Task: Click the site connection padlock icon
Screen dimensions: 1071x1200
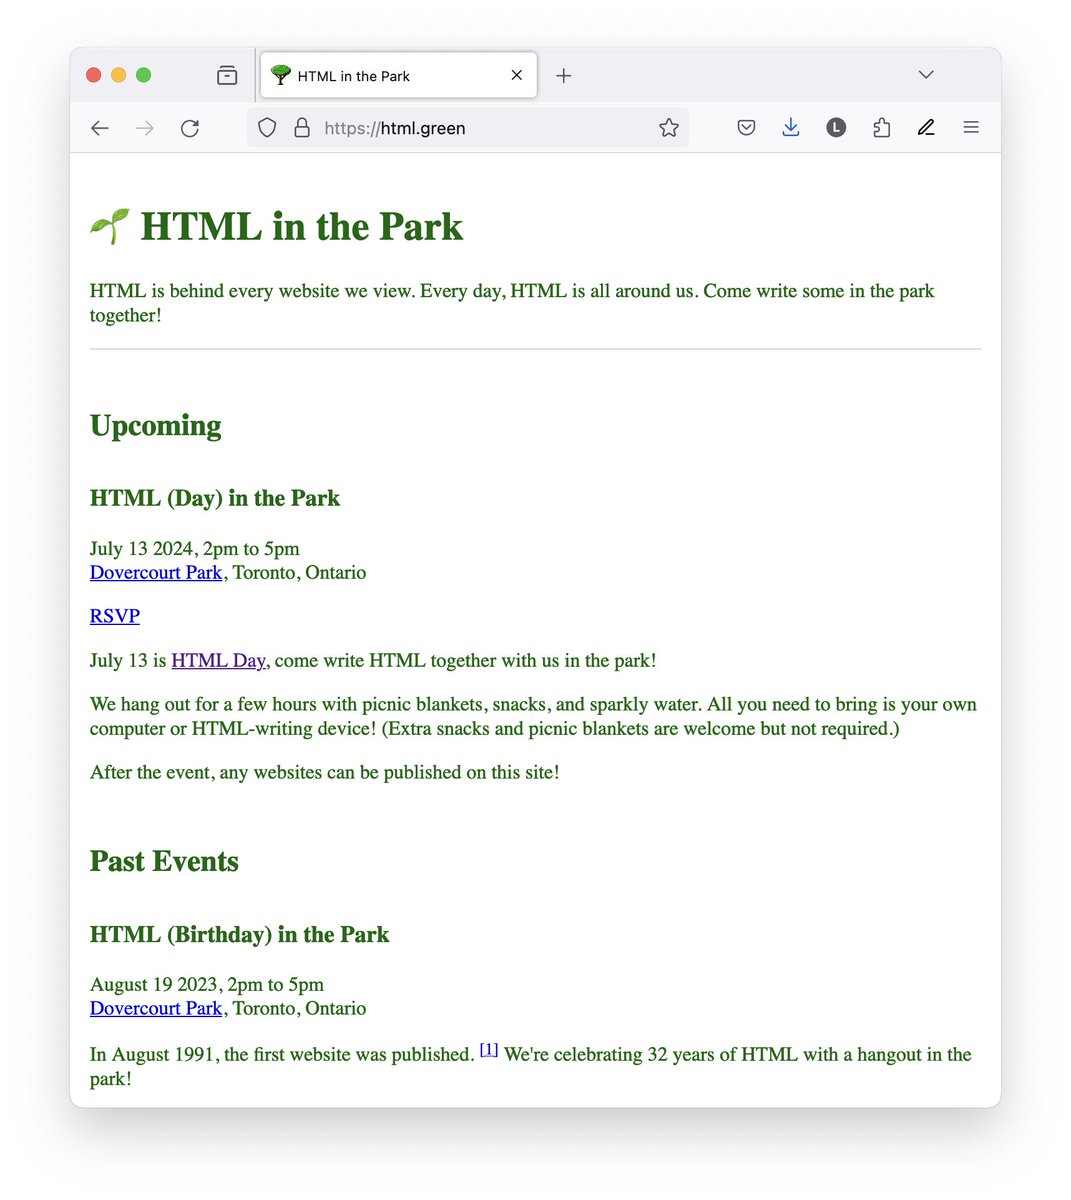Action: (x=302, y=128)
